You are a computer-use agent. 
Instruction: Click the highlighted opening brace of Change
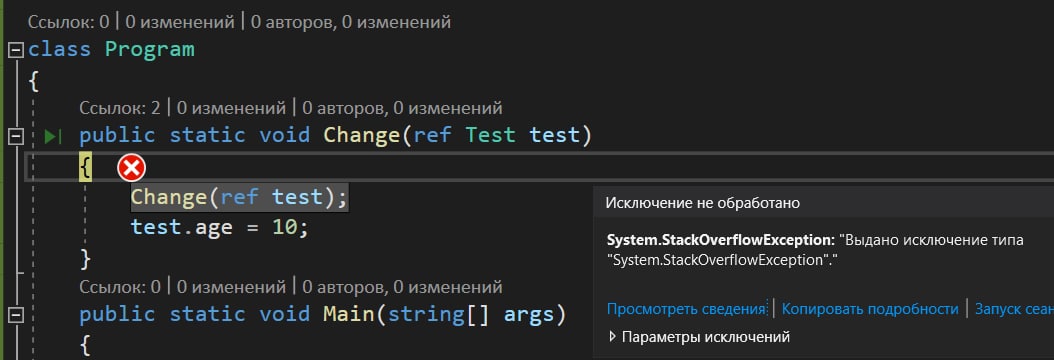(85, 168)
